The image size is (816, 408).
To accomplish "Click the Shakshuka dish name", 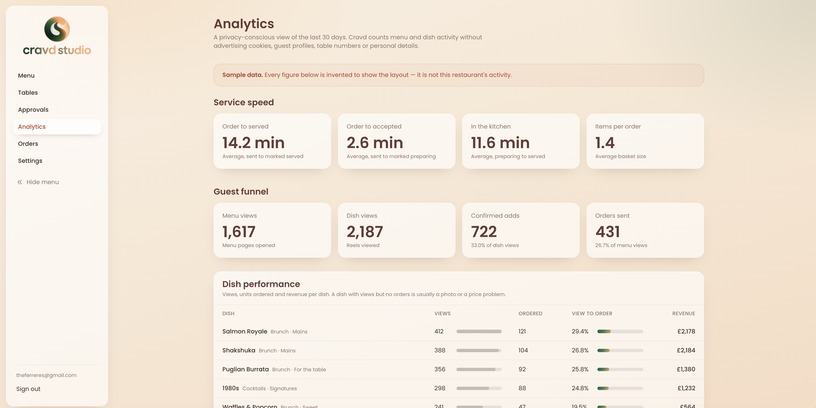I will tap(239, 350).
